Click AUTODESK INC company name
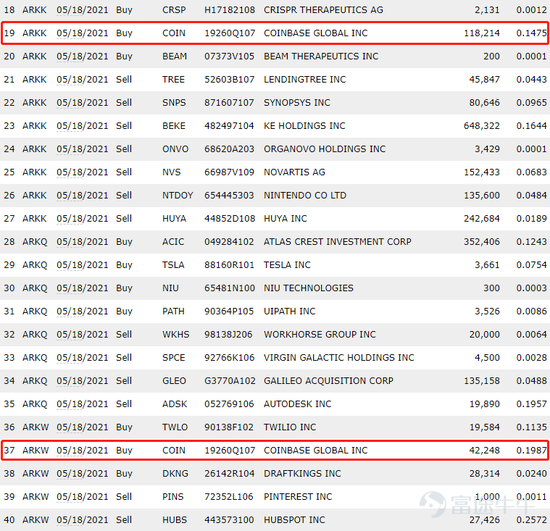The height and width of the screenshot is (531, 550). pyautogui.click(x=297, y=403)
